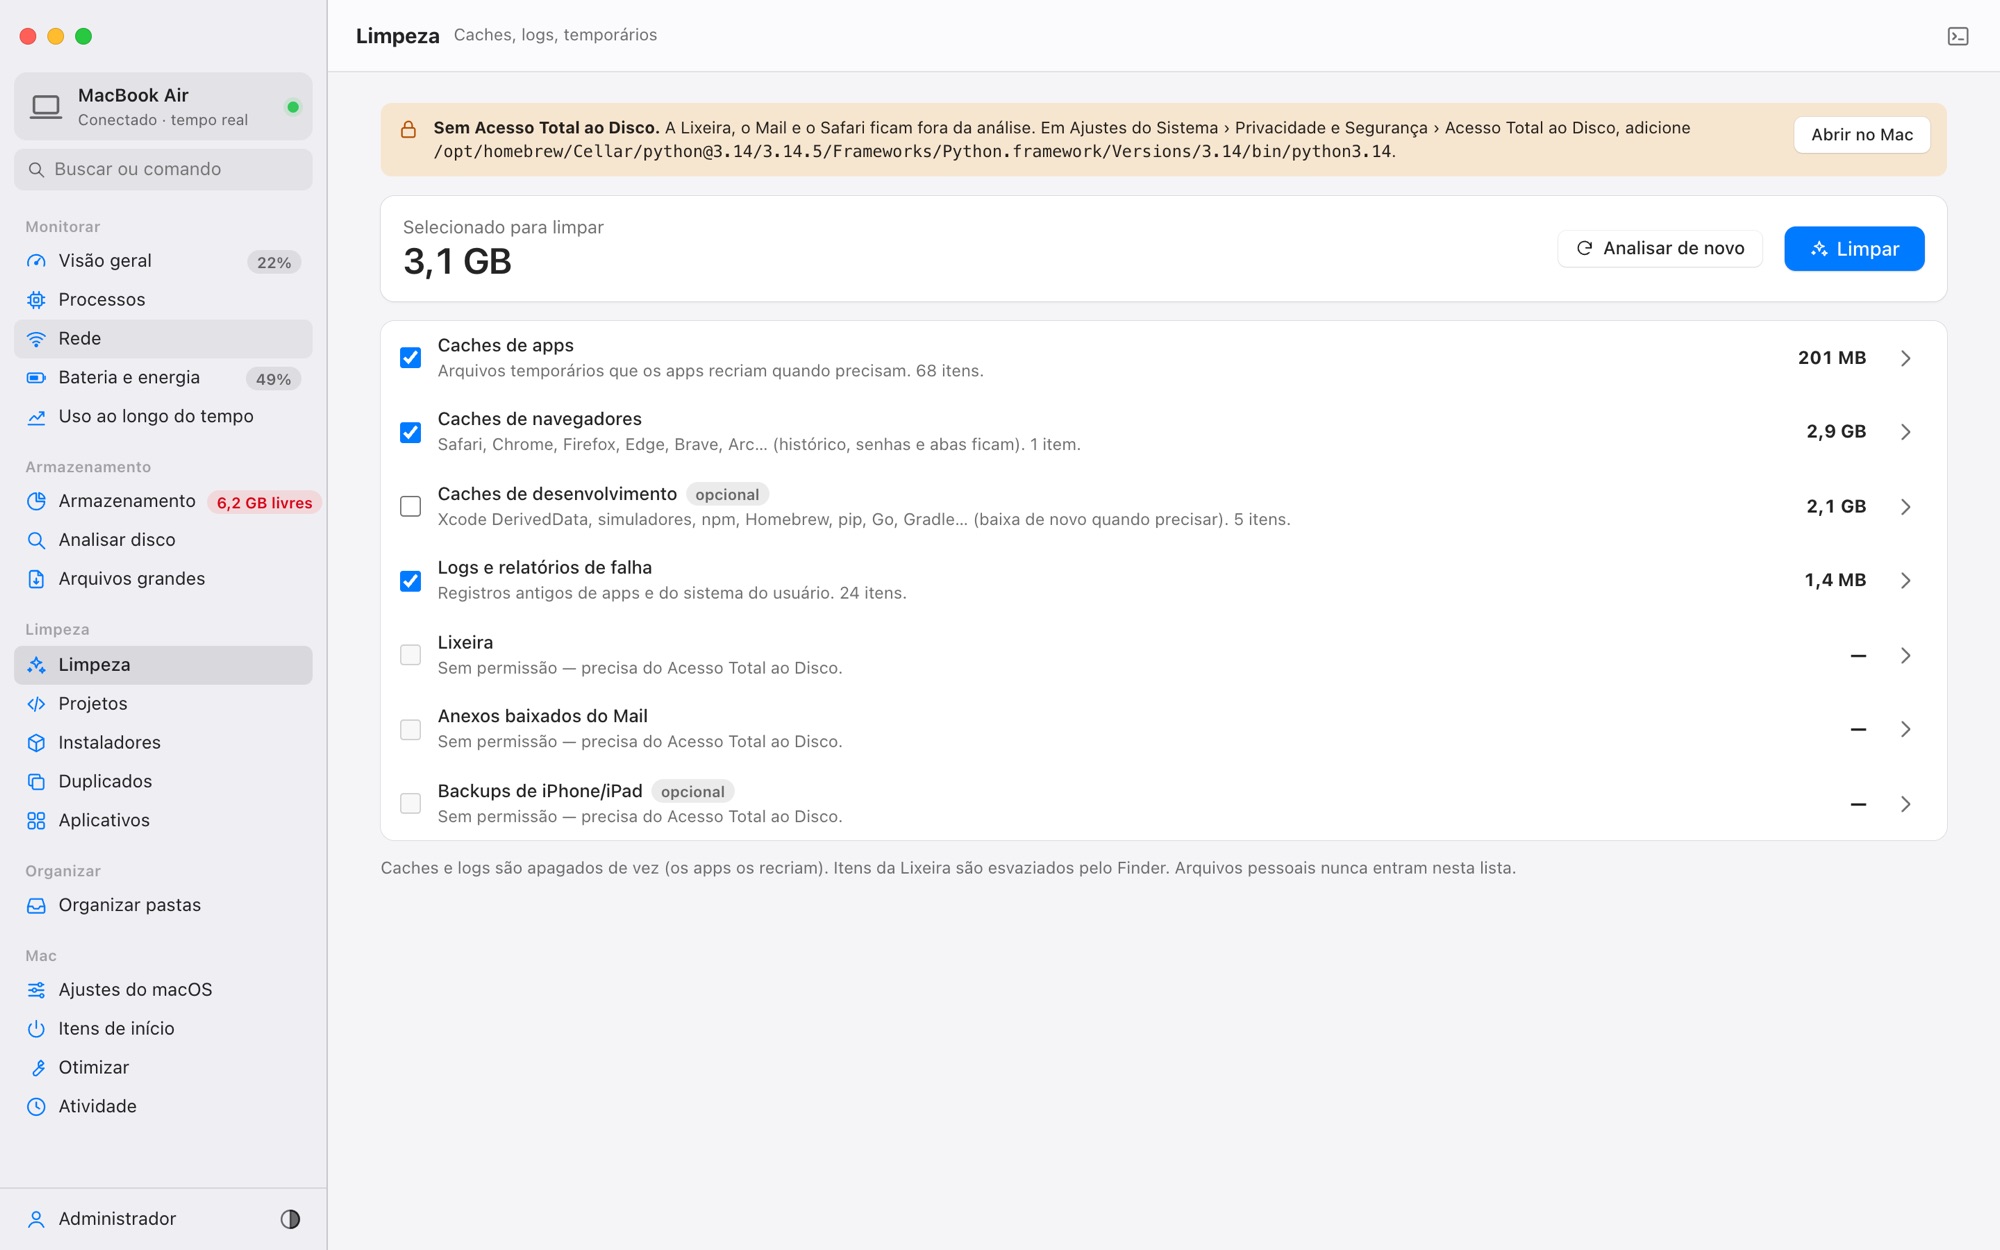Viewport: 2000px width, 1250px height.
Task: Expand the Lixeira row chevron
Action: (x=1906, y=656)
